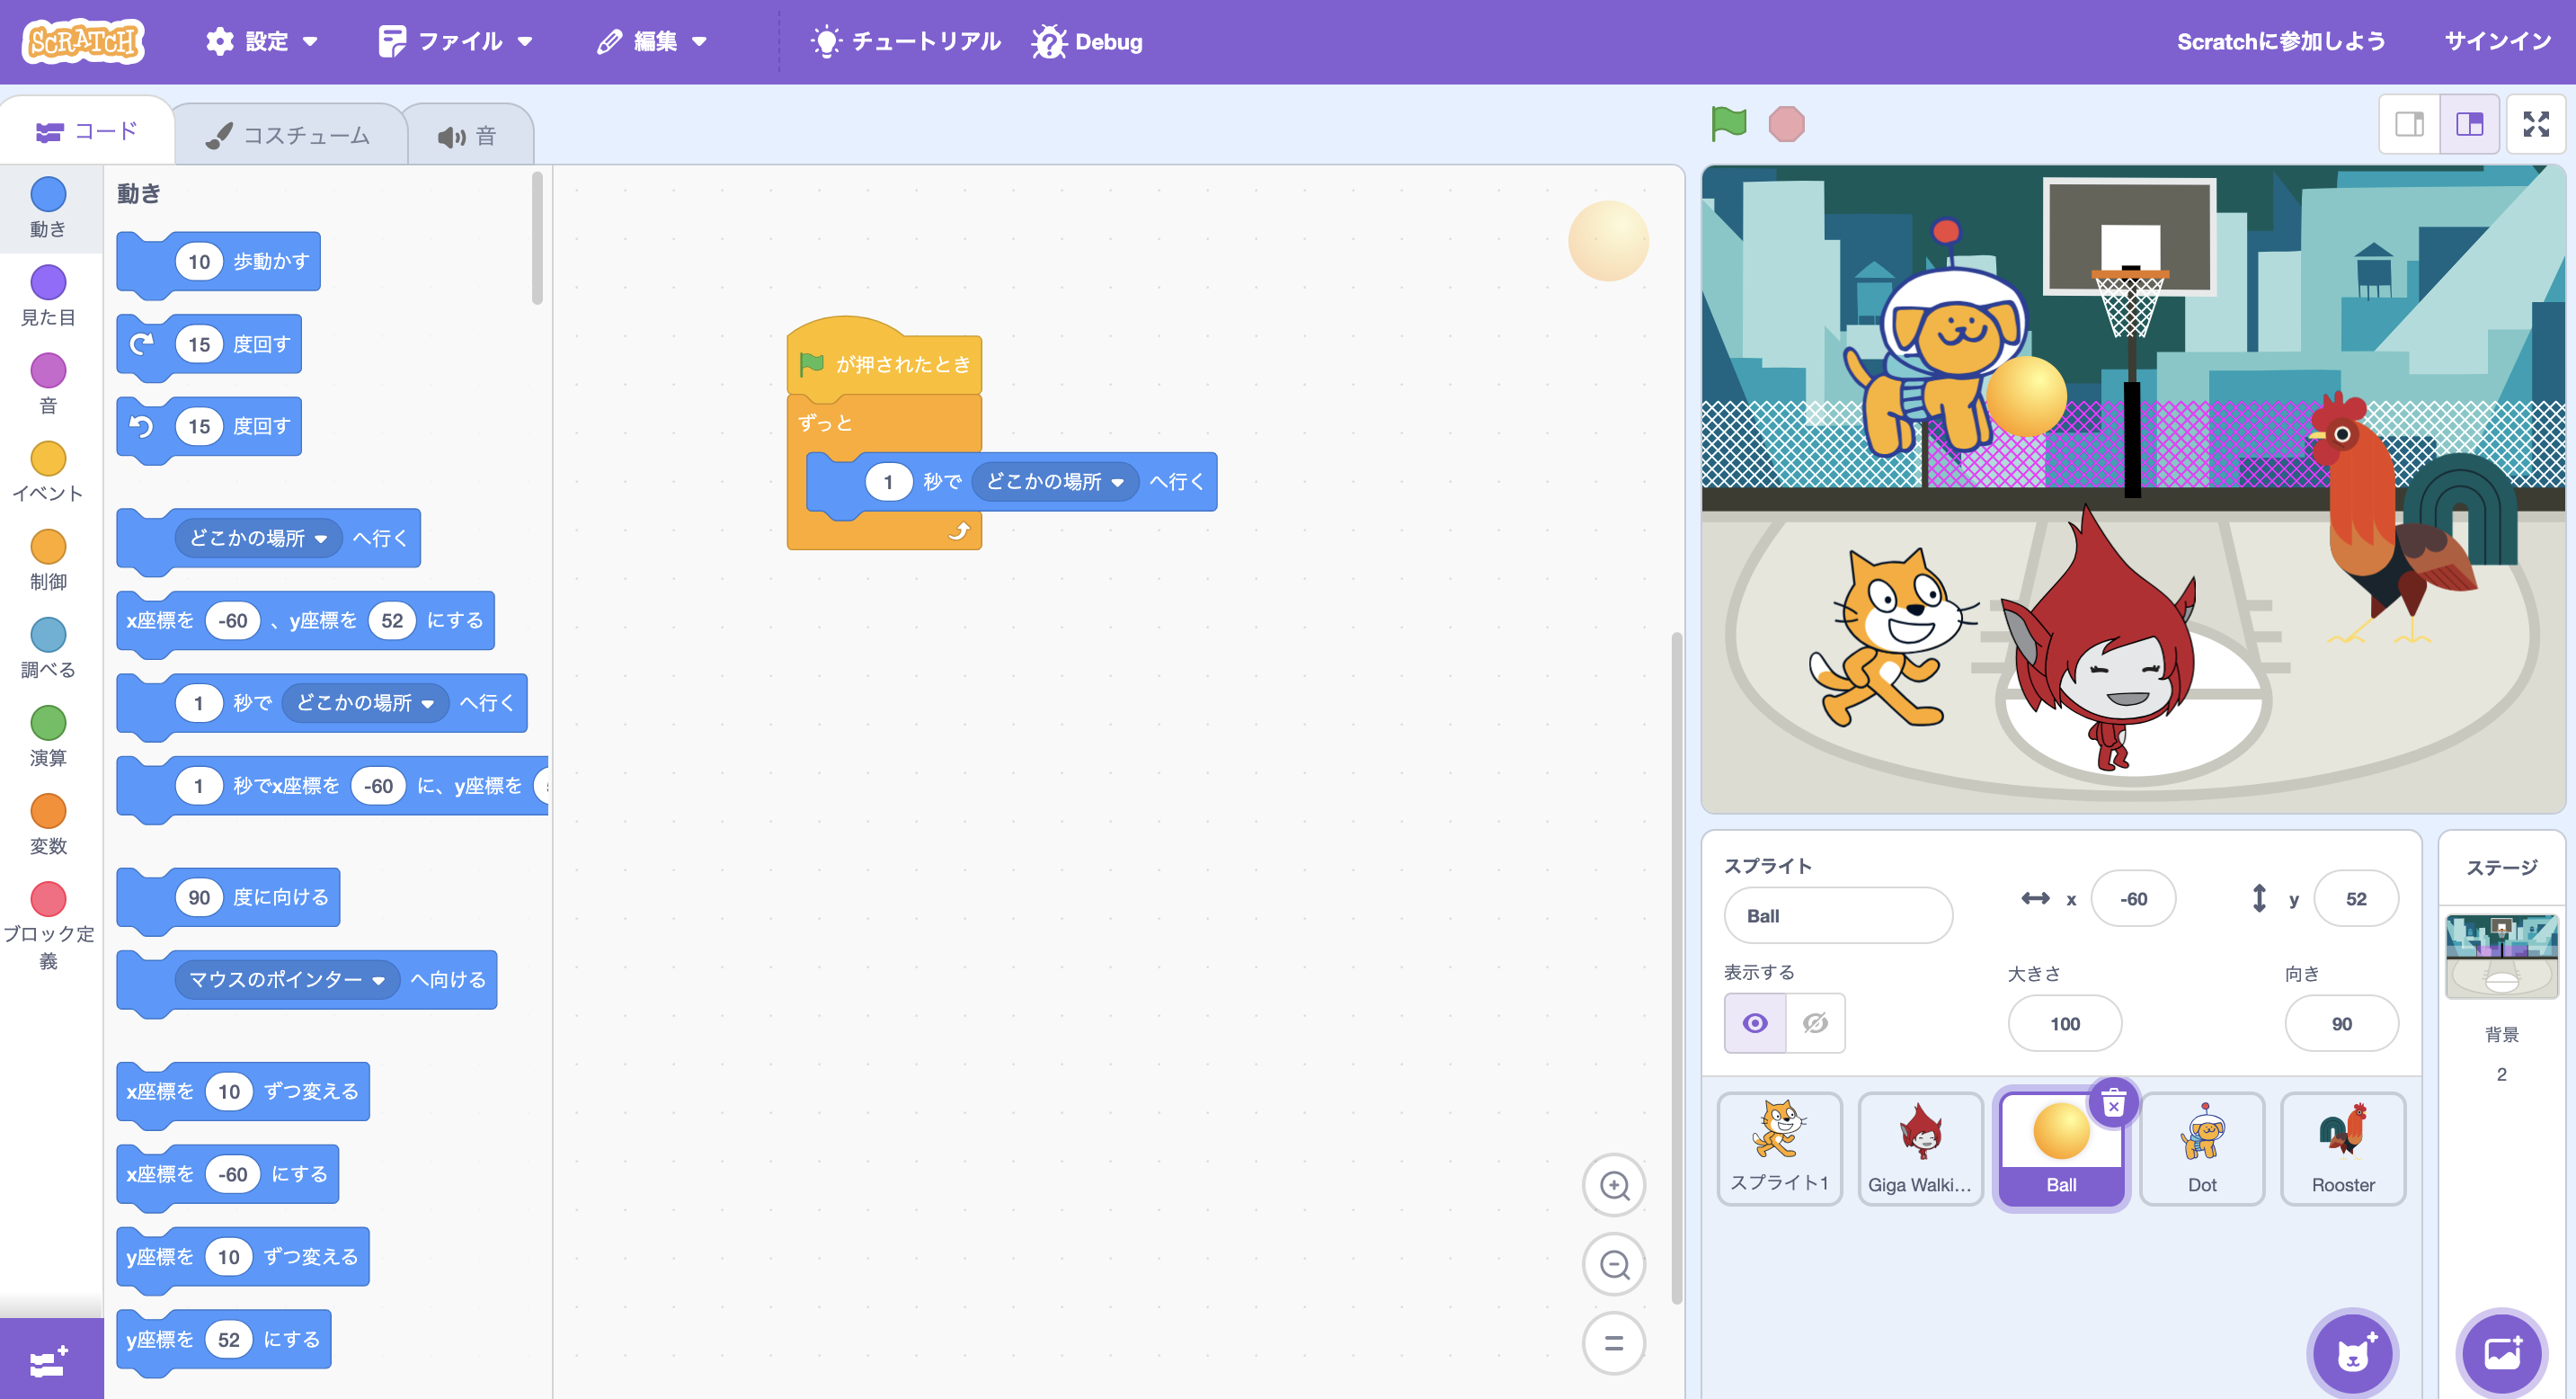Click the green flag to run project
Image resolution: width=2576 pixels, height=1399 pixels.
1728,124
